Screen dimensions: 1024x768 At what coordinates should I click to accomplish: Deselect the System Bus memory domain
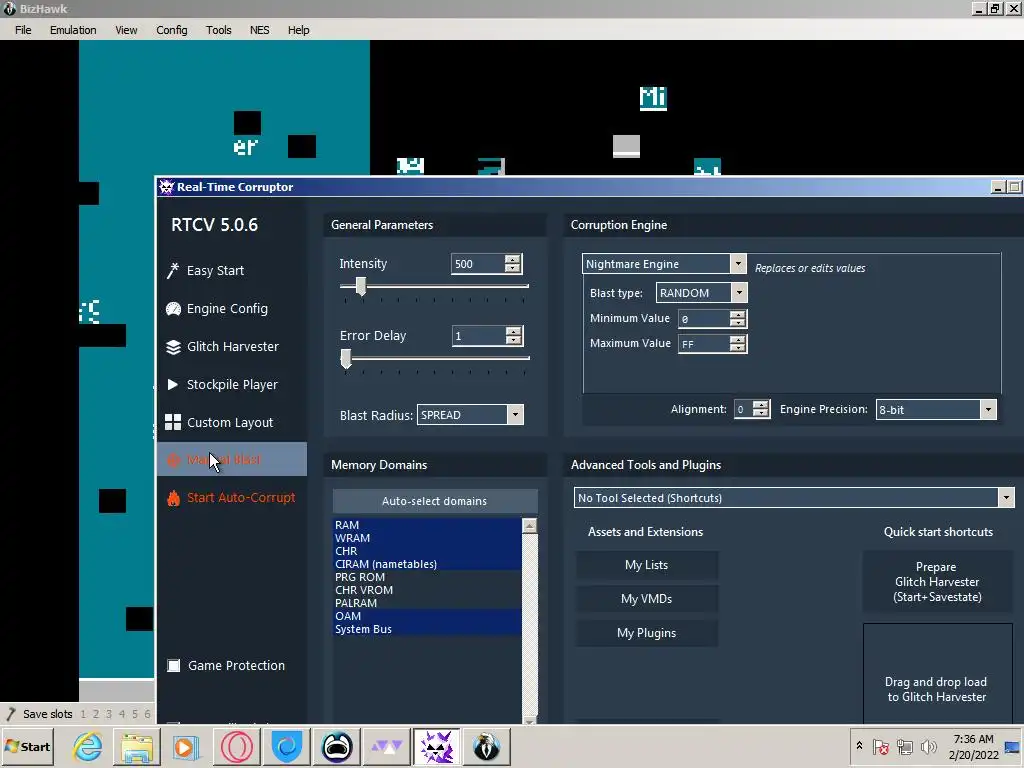click(427, 630)
